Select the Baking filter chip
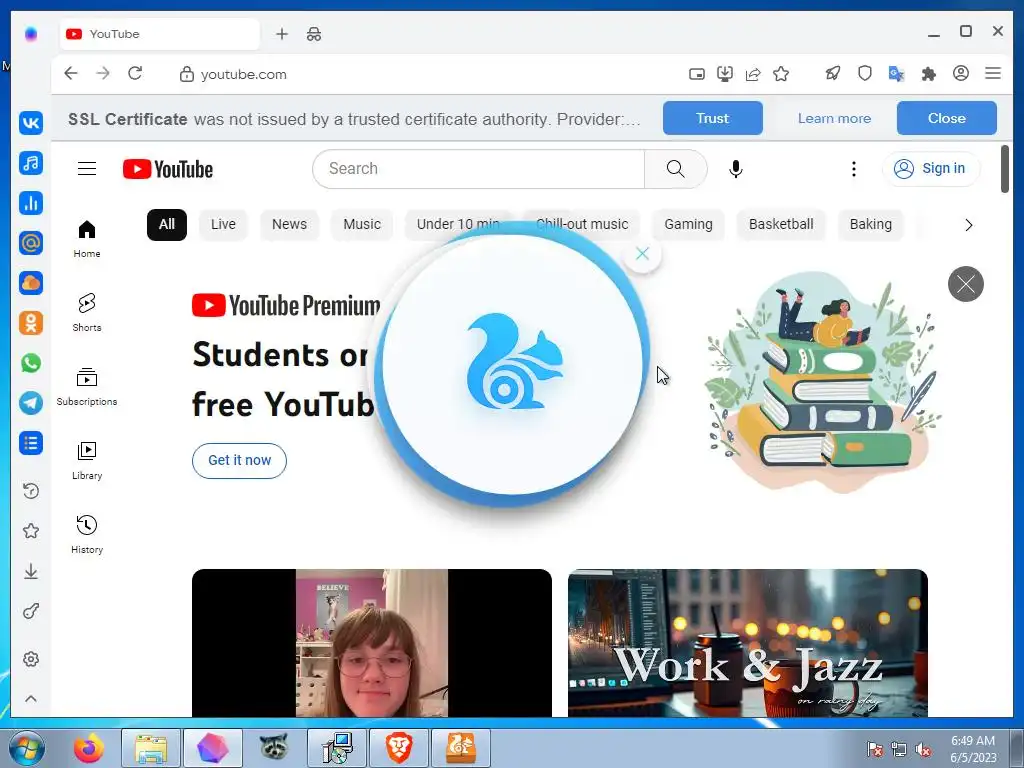The image size is (1024, 768). point(871,224)
